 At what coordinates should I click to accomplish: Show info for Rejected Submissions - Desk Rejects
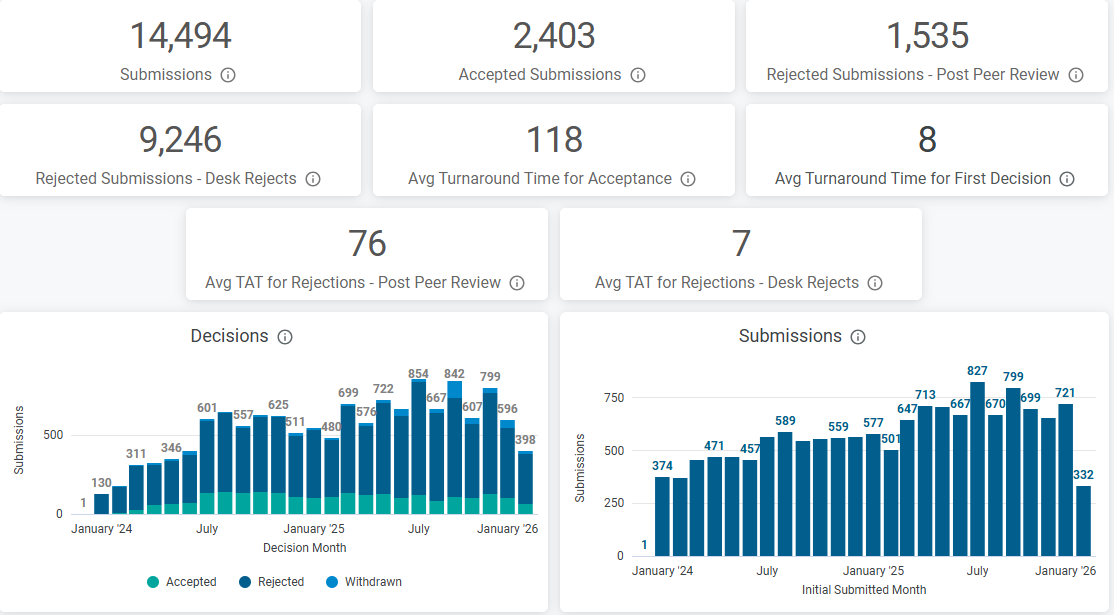point(313,179)
